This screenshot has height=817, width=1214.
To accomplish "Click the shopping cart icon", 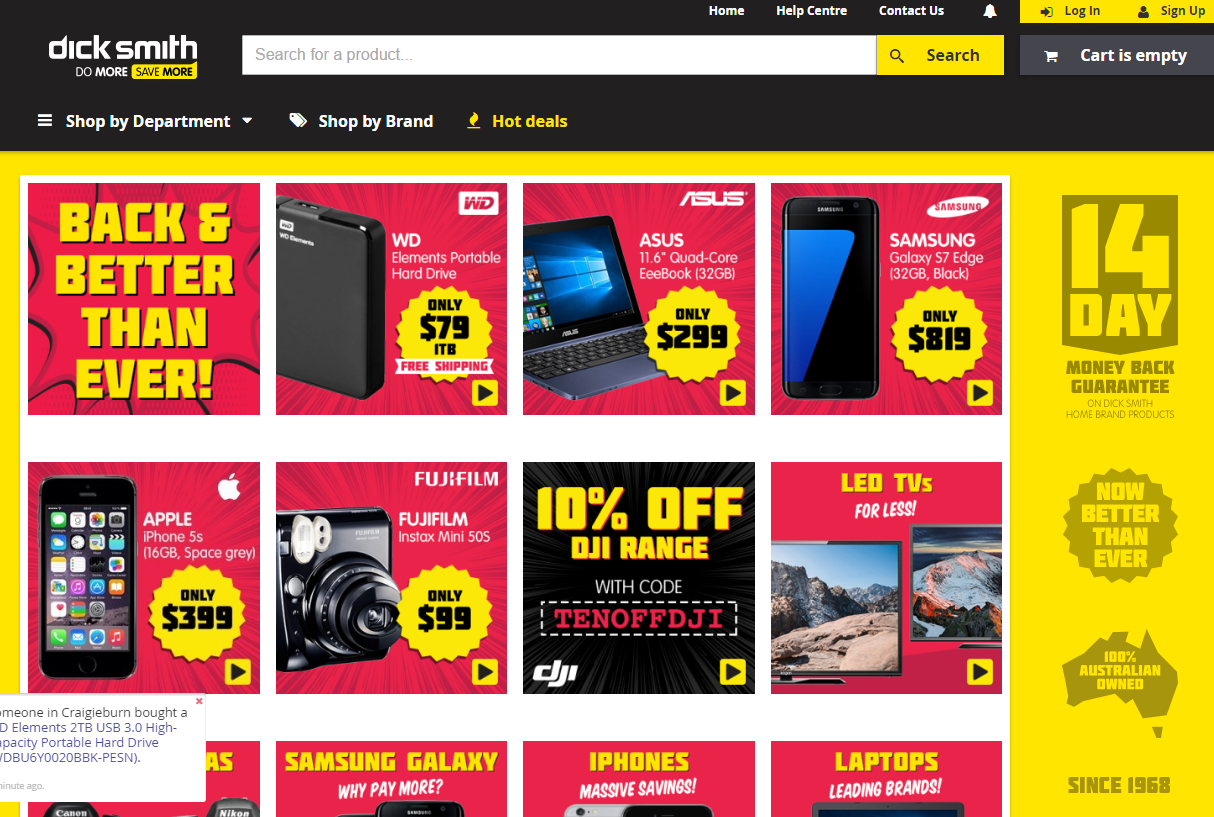I will click(1051, 56).
